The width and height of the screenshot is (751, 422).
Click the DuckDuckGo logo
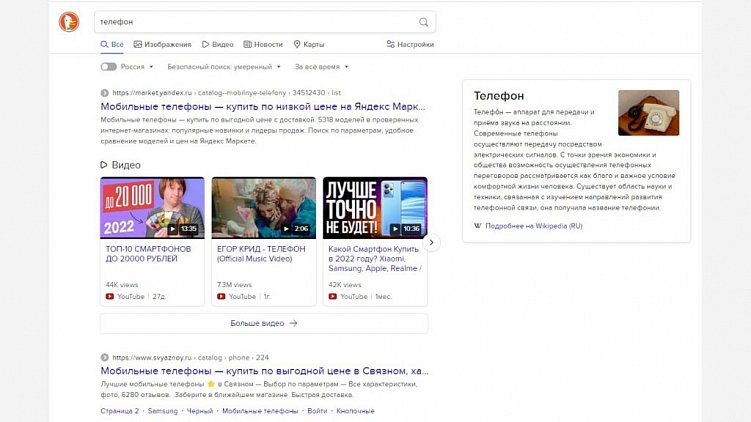(69, 22)
